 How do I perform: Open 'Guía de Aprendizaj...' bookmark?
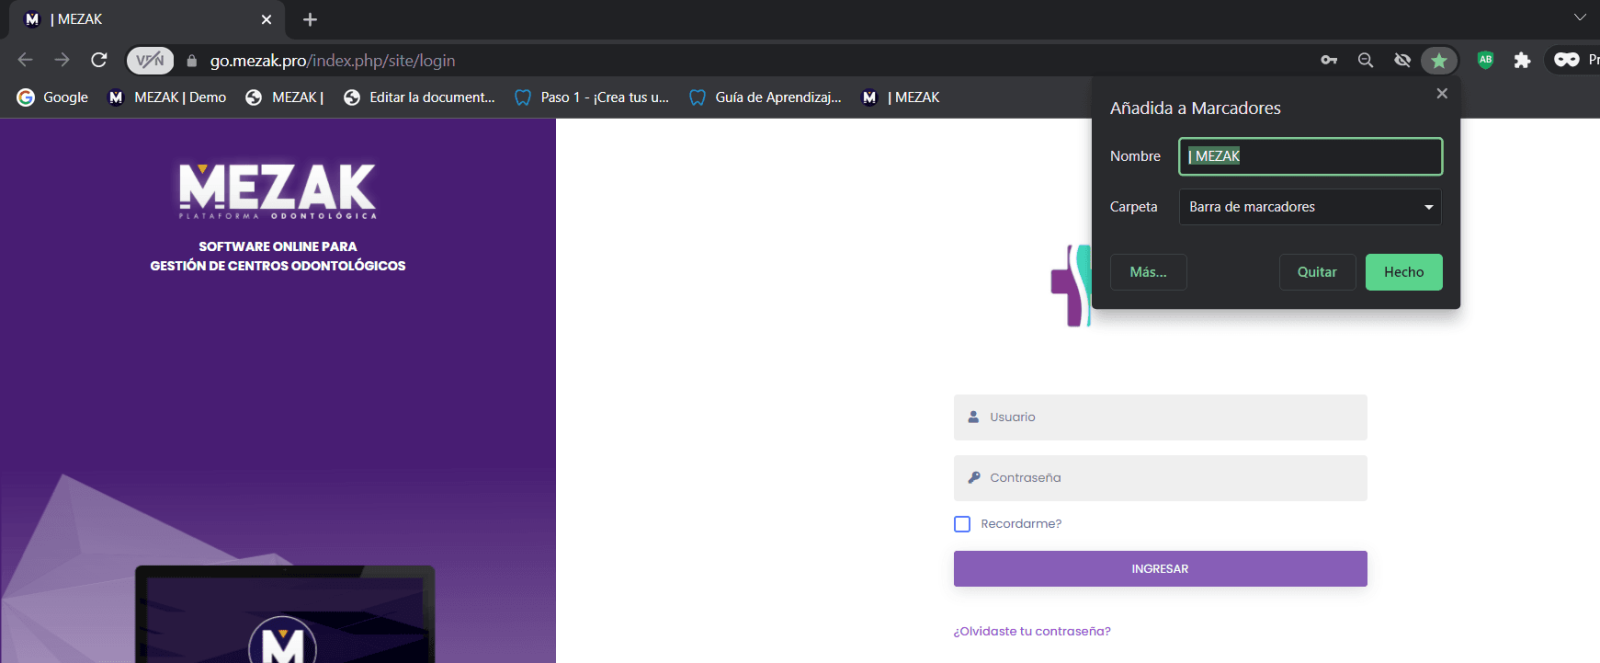point(766,97)
